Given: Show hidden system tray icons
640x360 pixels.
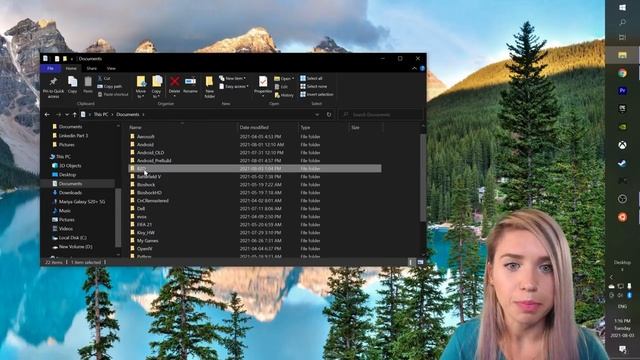Looking at the screenshot, I should click(x=611, y=277).
